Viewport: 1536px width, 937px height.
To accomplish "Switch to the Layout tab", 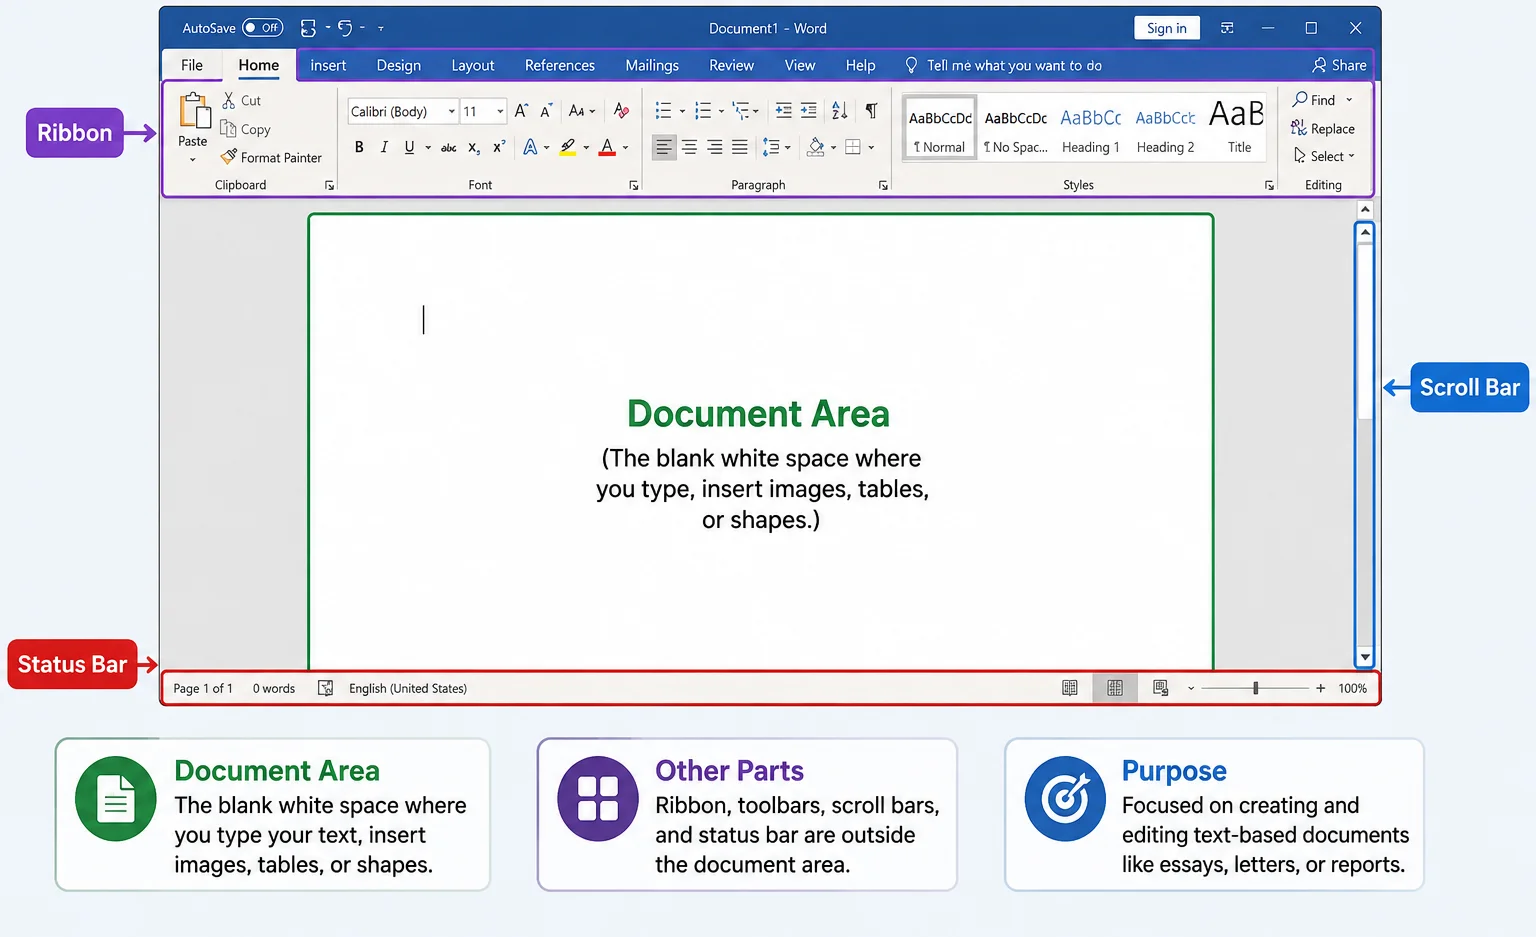I will (473, 65).
